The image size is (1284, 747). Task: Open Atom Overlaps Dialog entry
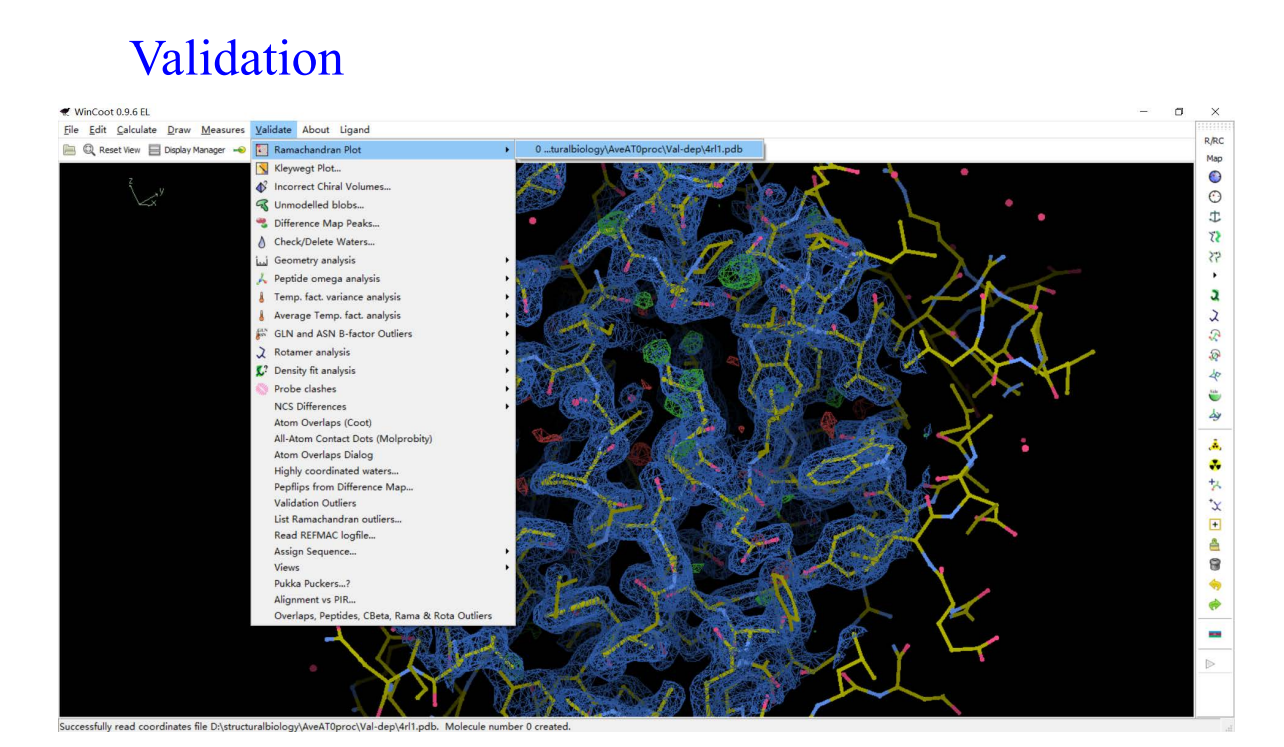383,454
